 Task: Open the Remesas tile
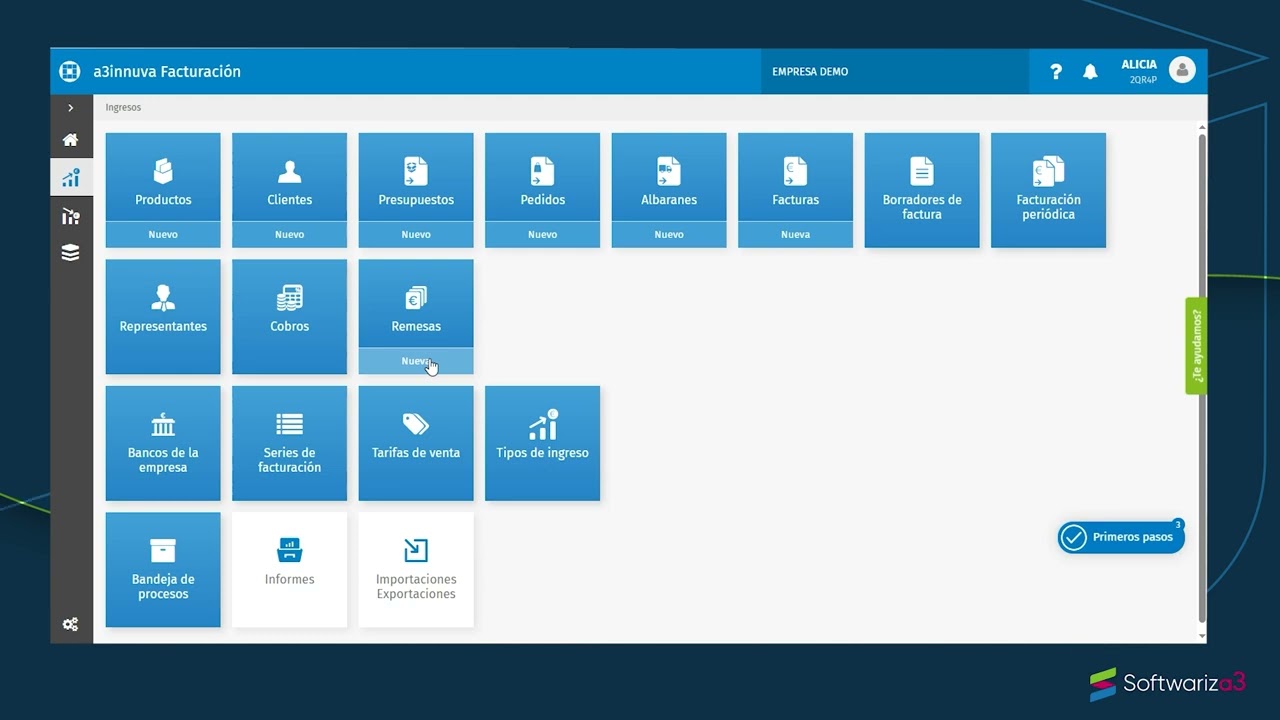coord(416,304)
